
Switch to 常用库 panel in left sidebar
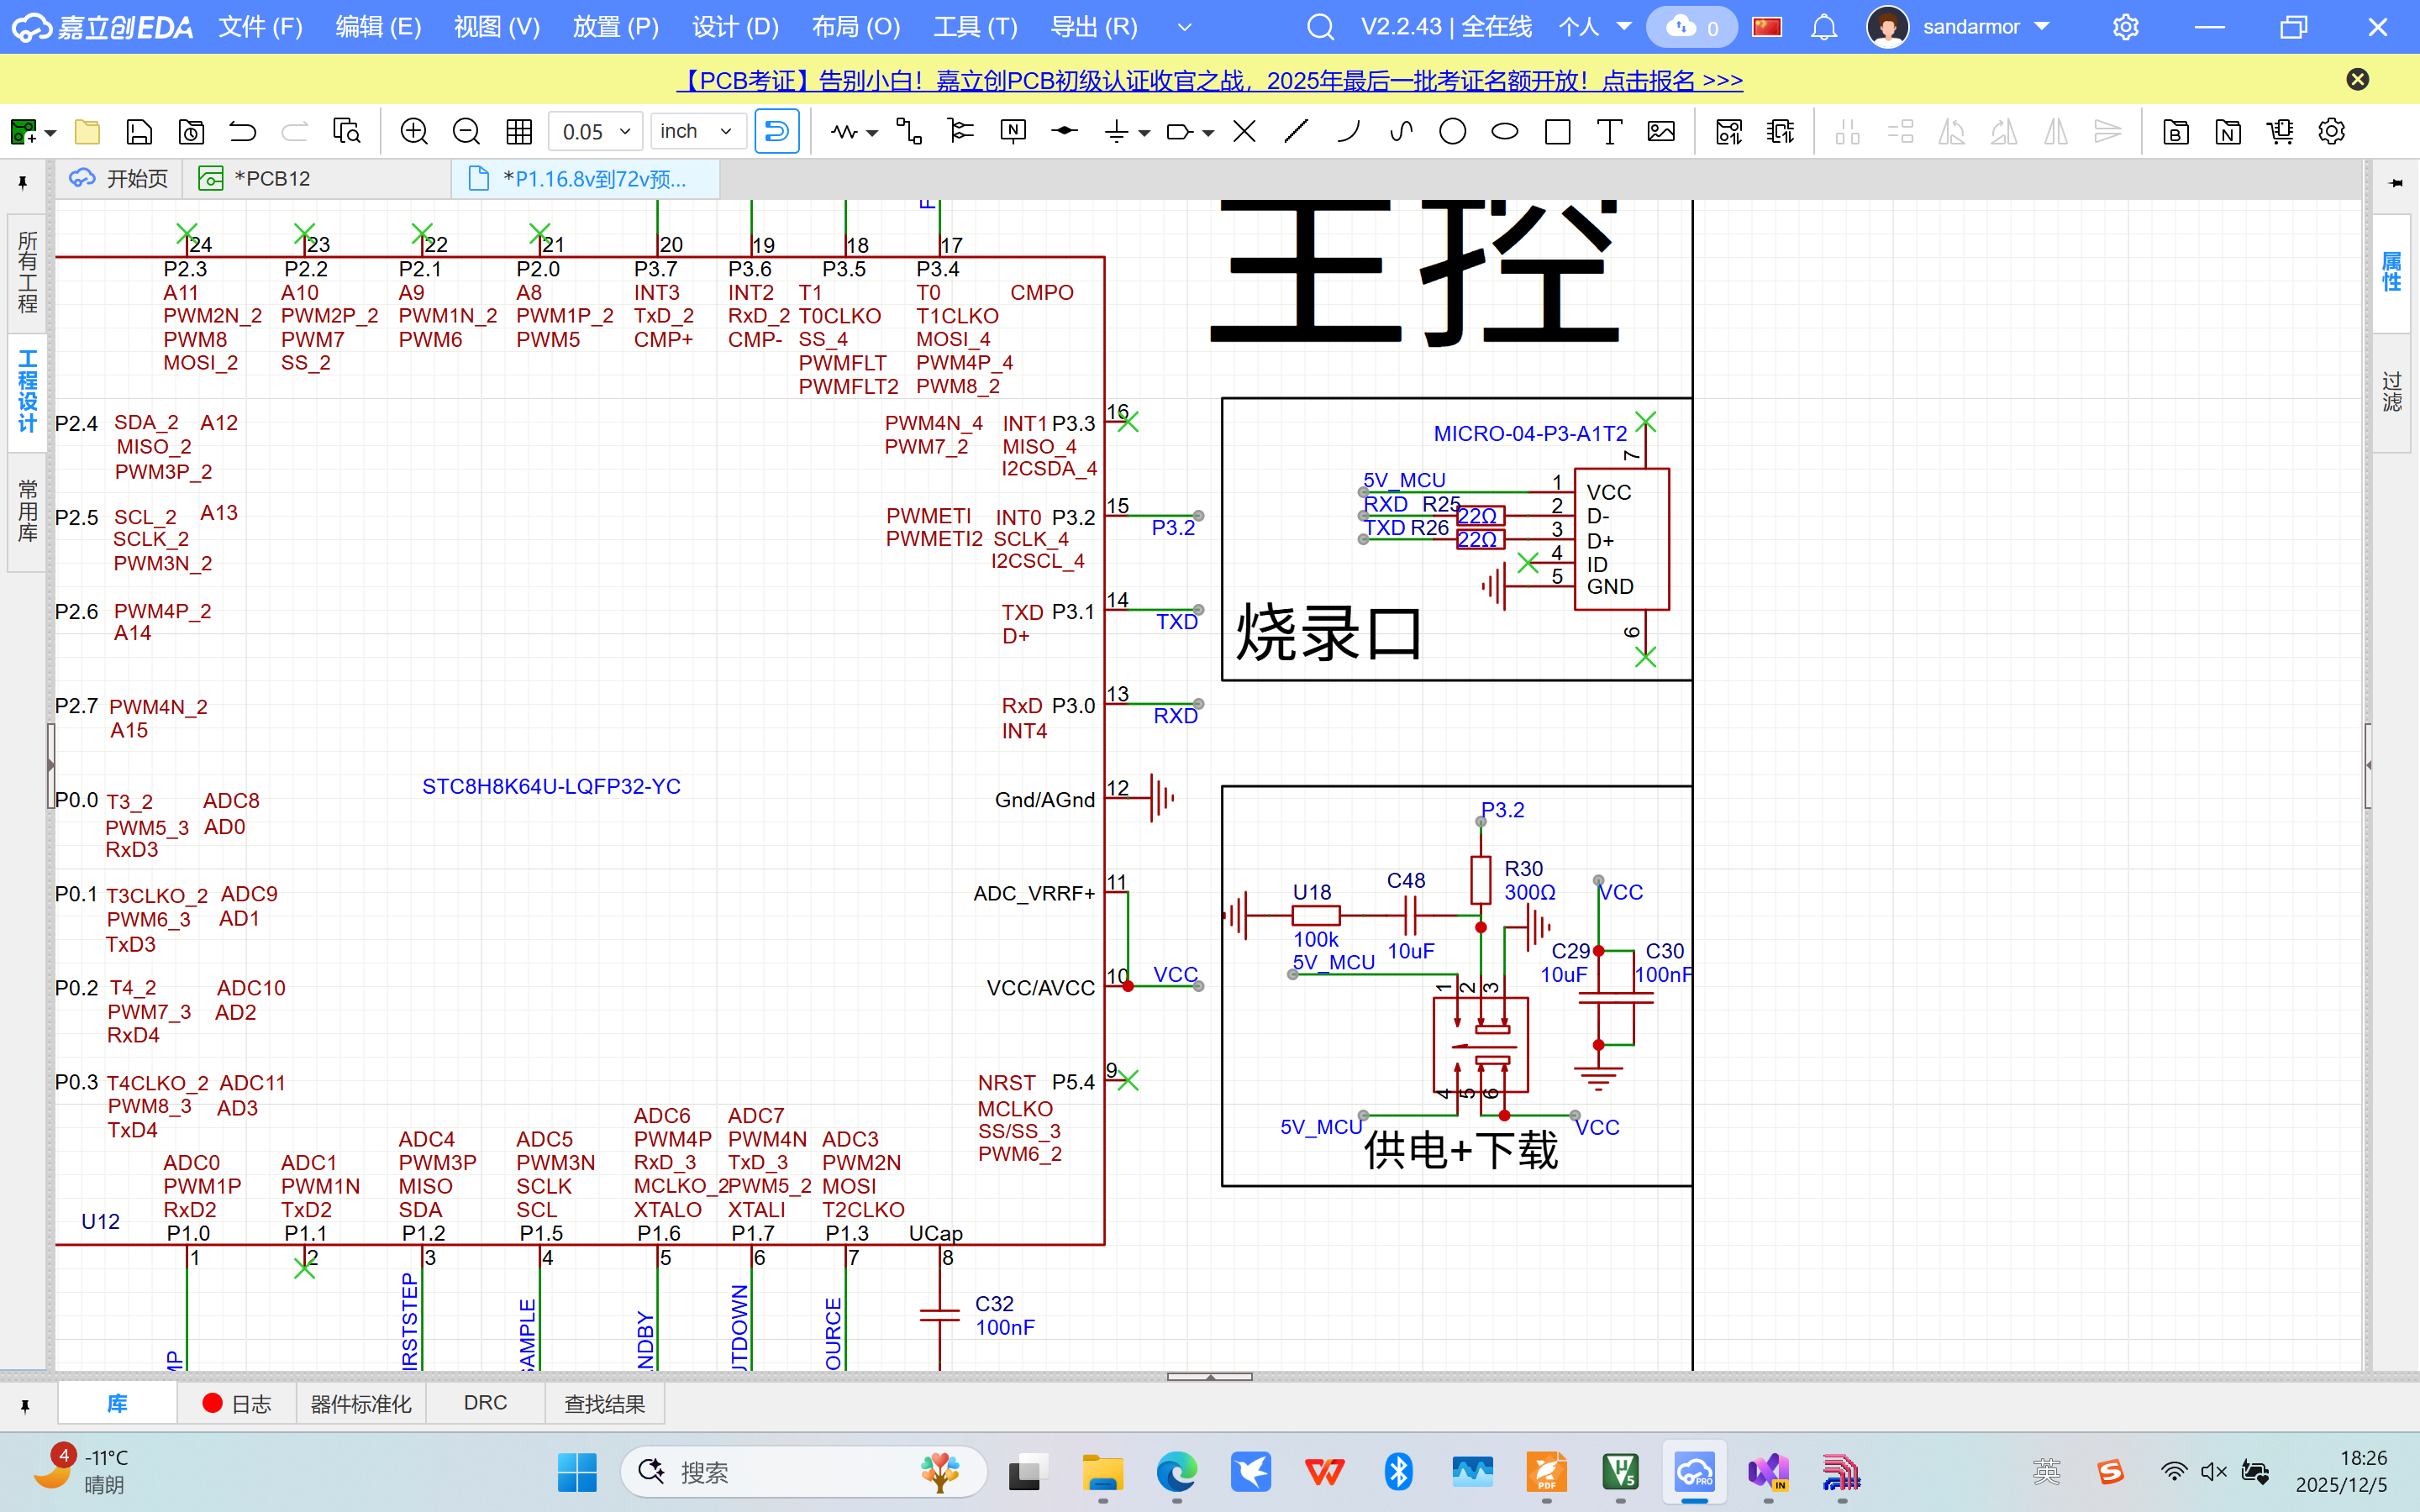point(25,510)
